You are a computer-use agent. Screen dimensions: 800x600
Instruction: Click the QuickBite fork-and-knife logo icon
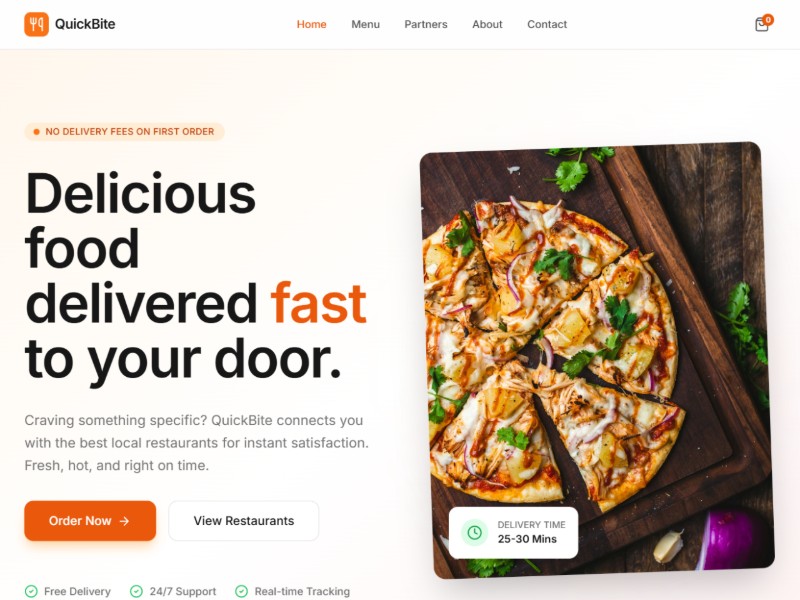pyautogui.click(x=36, y=24)
